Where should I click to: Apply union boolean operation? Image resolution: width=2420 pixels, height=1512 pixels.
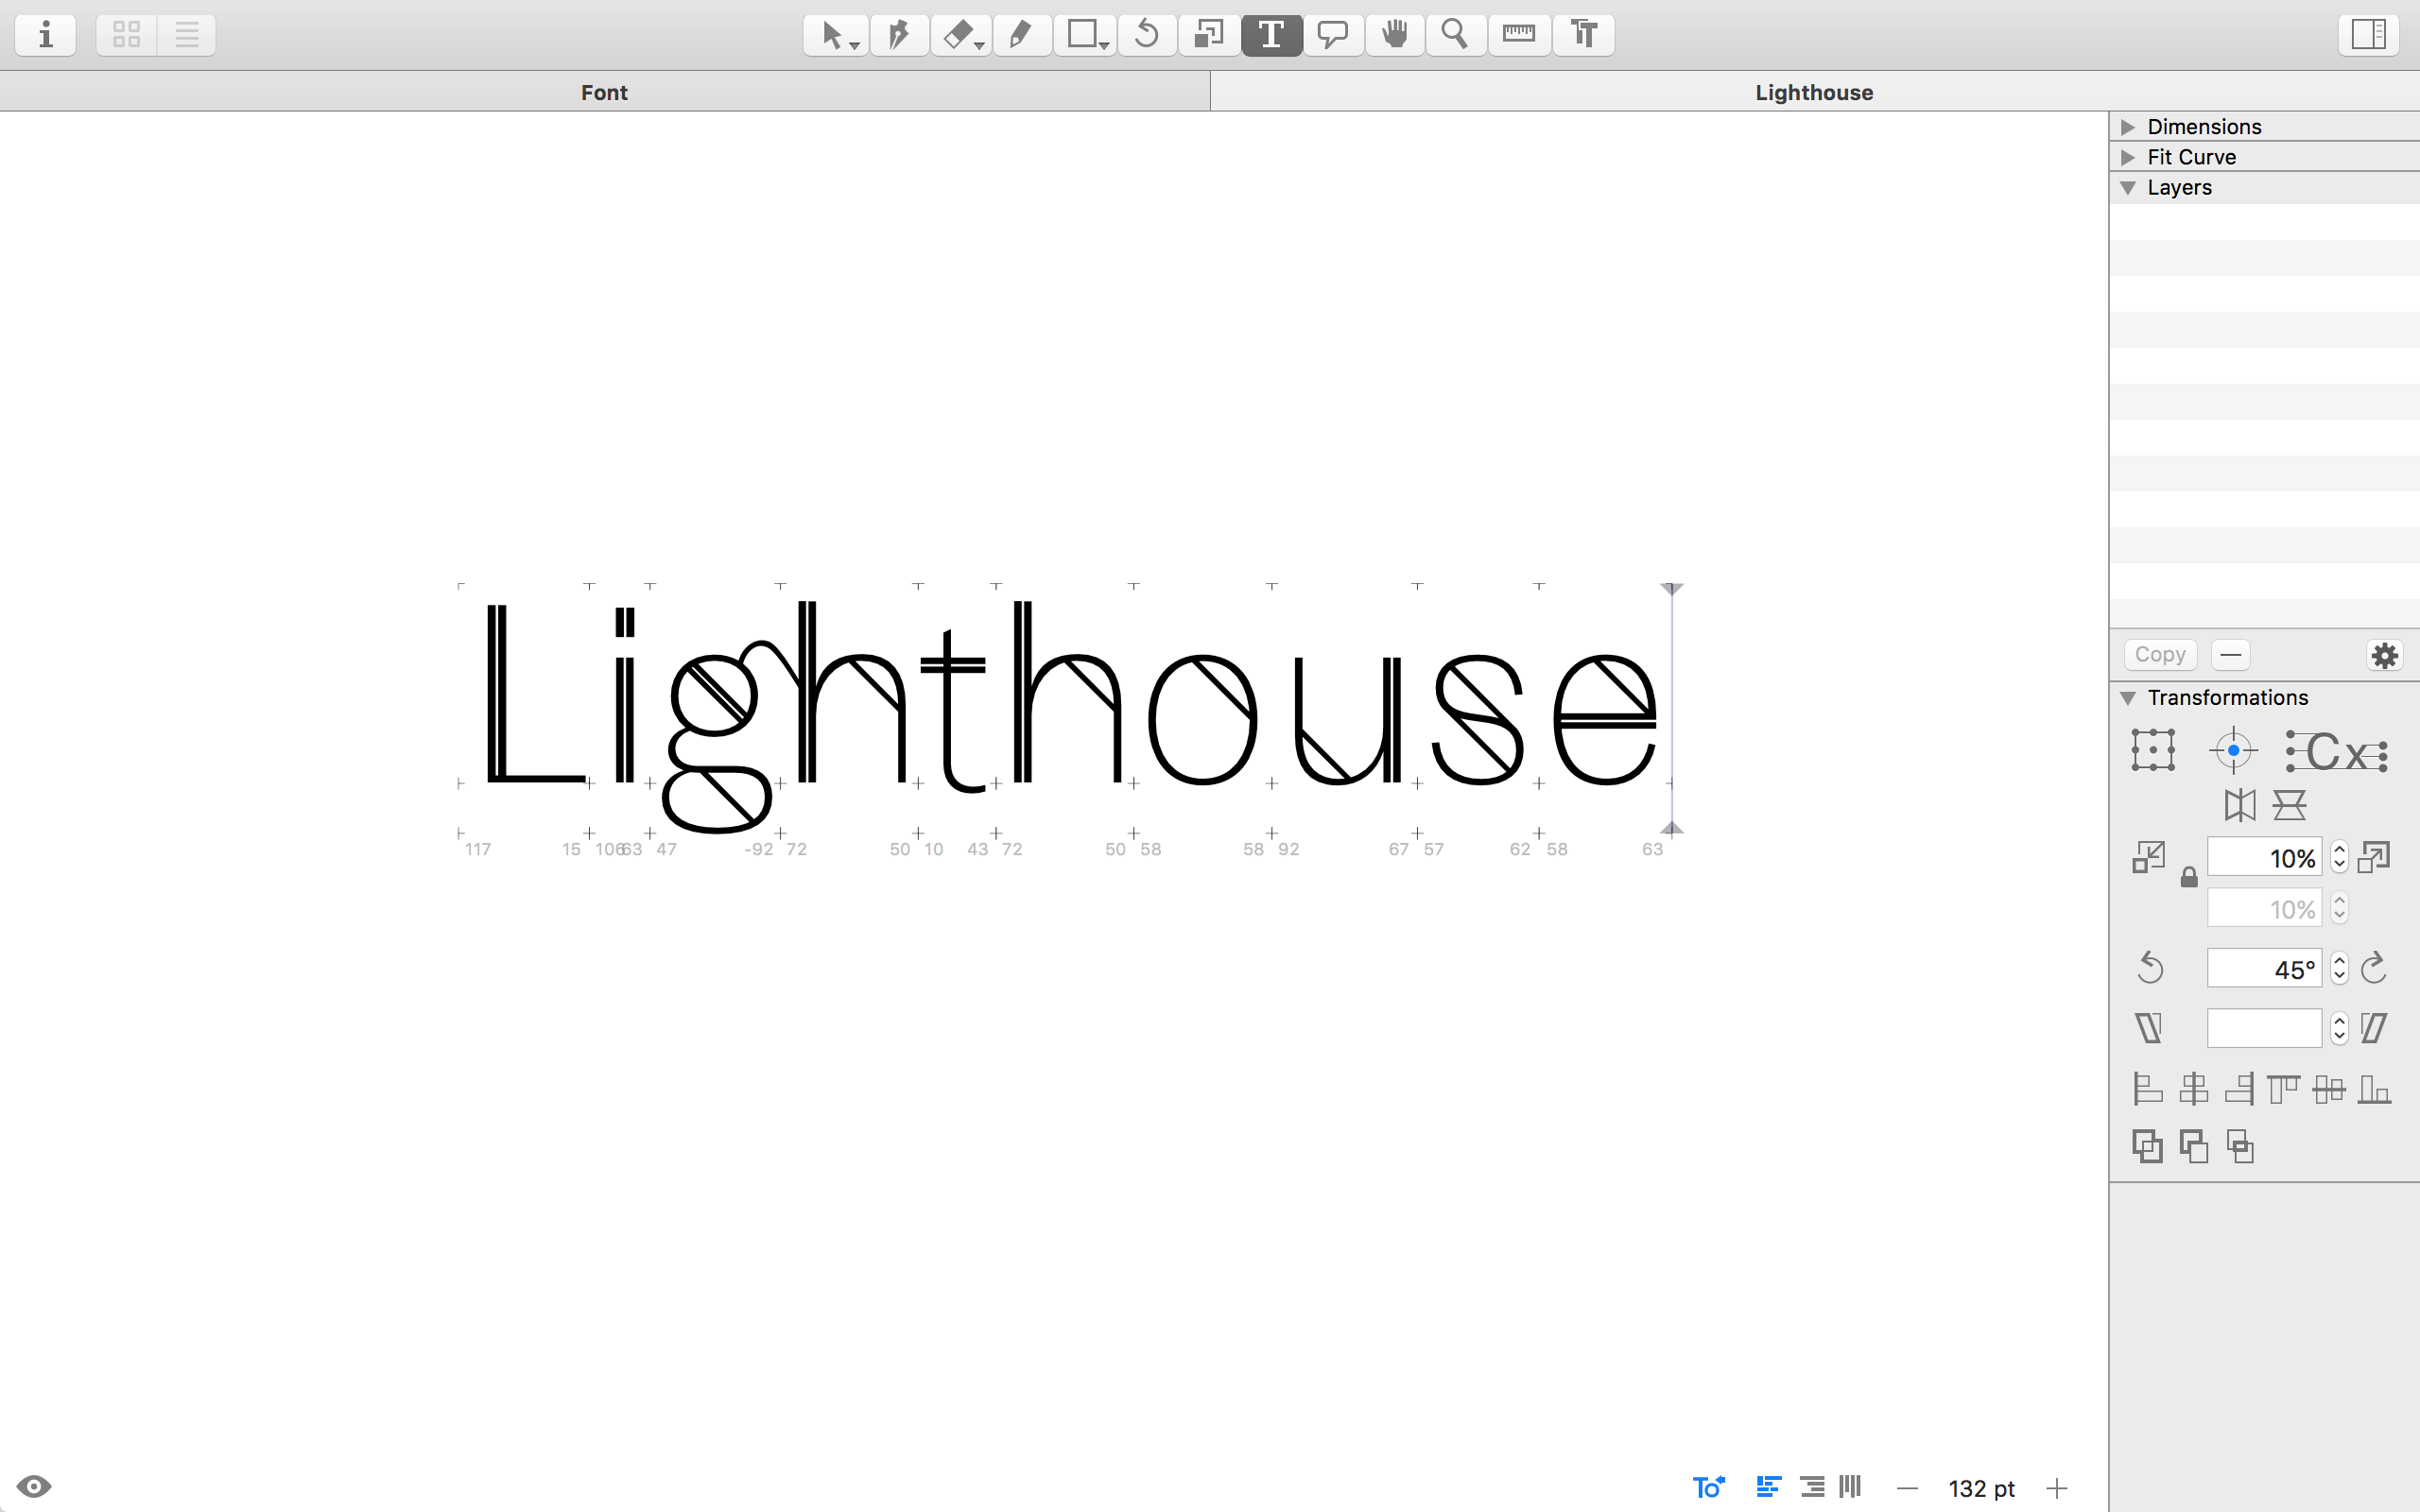coord(2147,1146)
